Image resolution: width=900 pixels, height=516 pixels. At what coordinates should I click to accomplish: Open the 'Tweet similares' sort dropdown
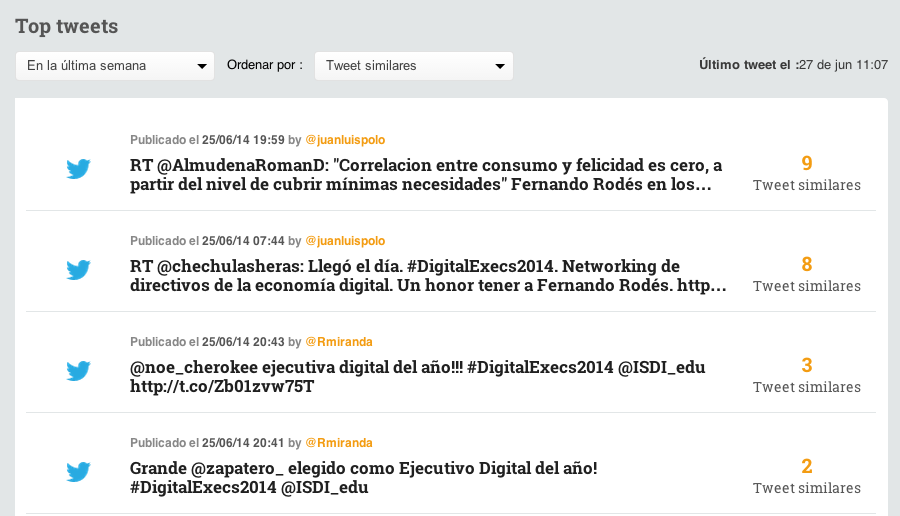(414, 66)
